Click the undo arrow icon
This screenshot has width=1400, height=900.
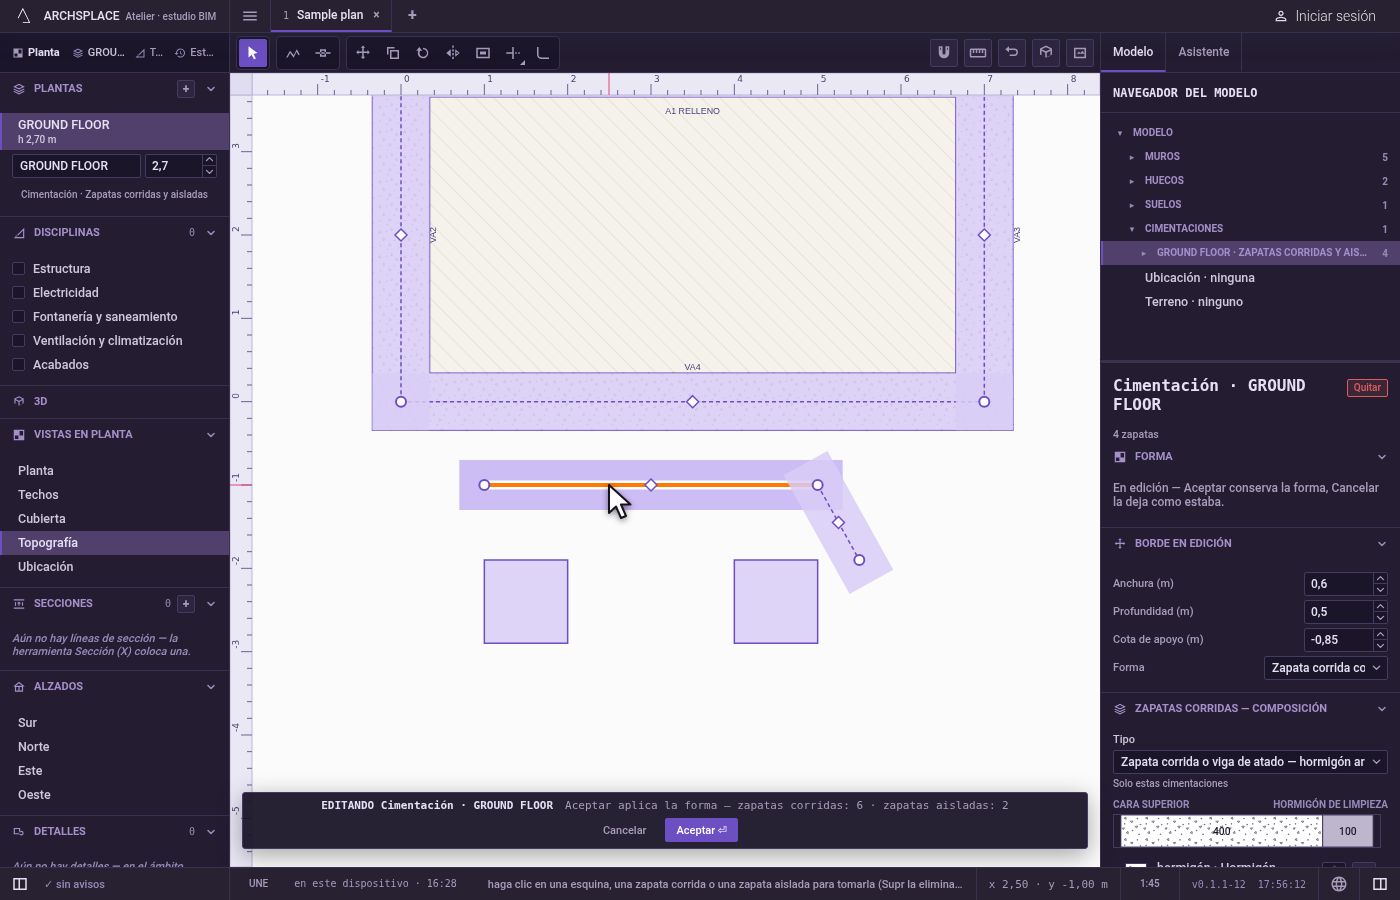pos(1012,53)
